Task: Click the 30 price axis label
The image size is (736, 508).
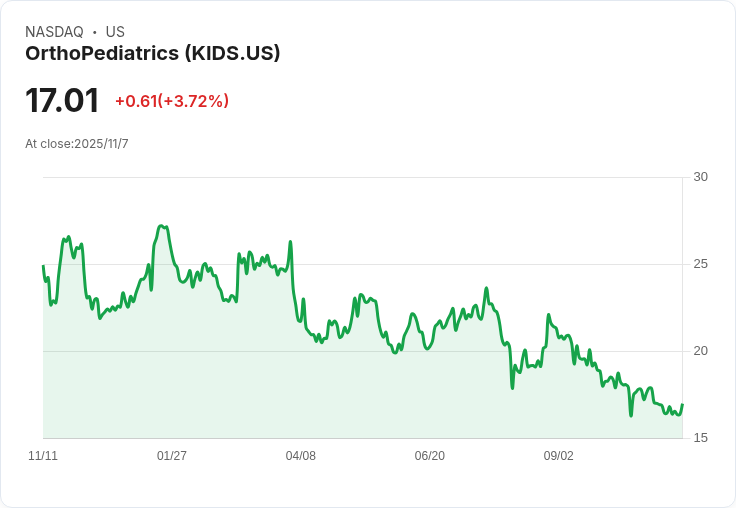Action: click(700, 177)
